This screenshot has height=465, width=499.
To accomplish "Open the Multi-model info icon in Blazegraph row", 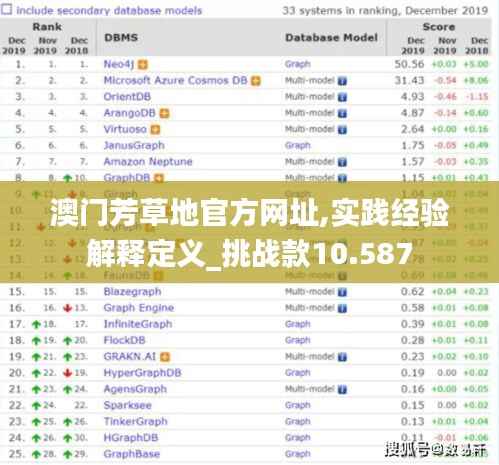I will point(342,292).
